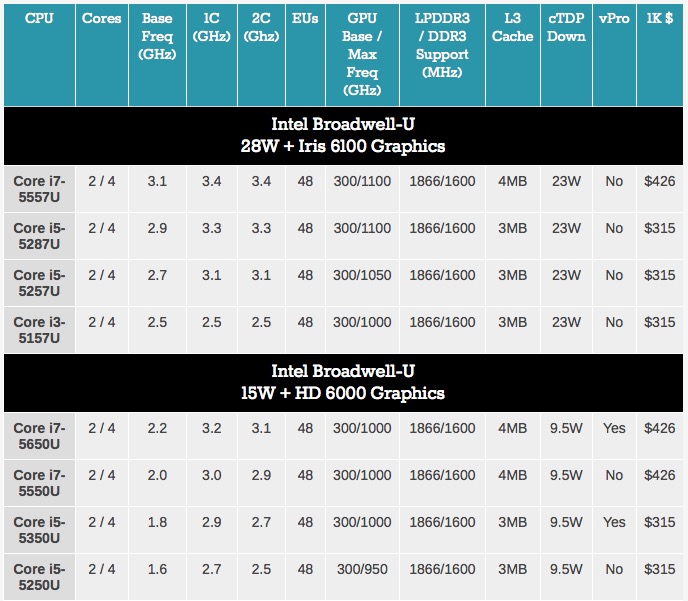Select the 300/1050 GPU frequency cell
Screen dimensions: 688x601
[x=361, y=275]
